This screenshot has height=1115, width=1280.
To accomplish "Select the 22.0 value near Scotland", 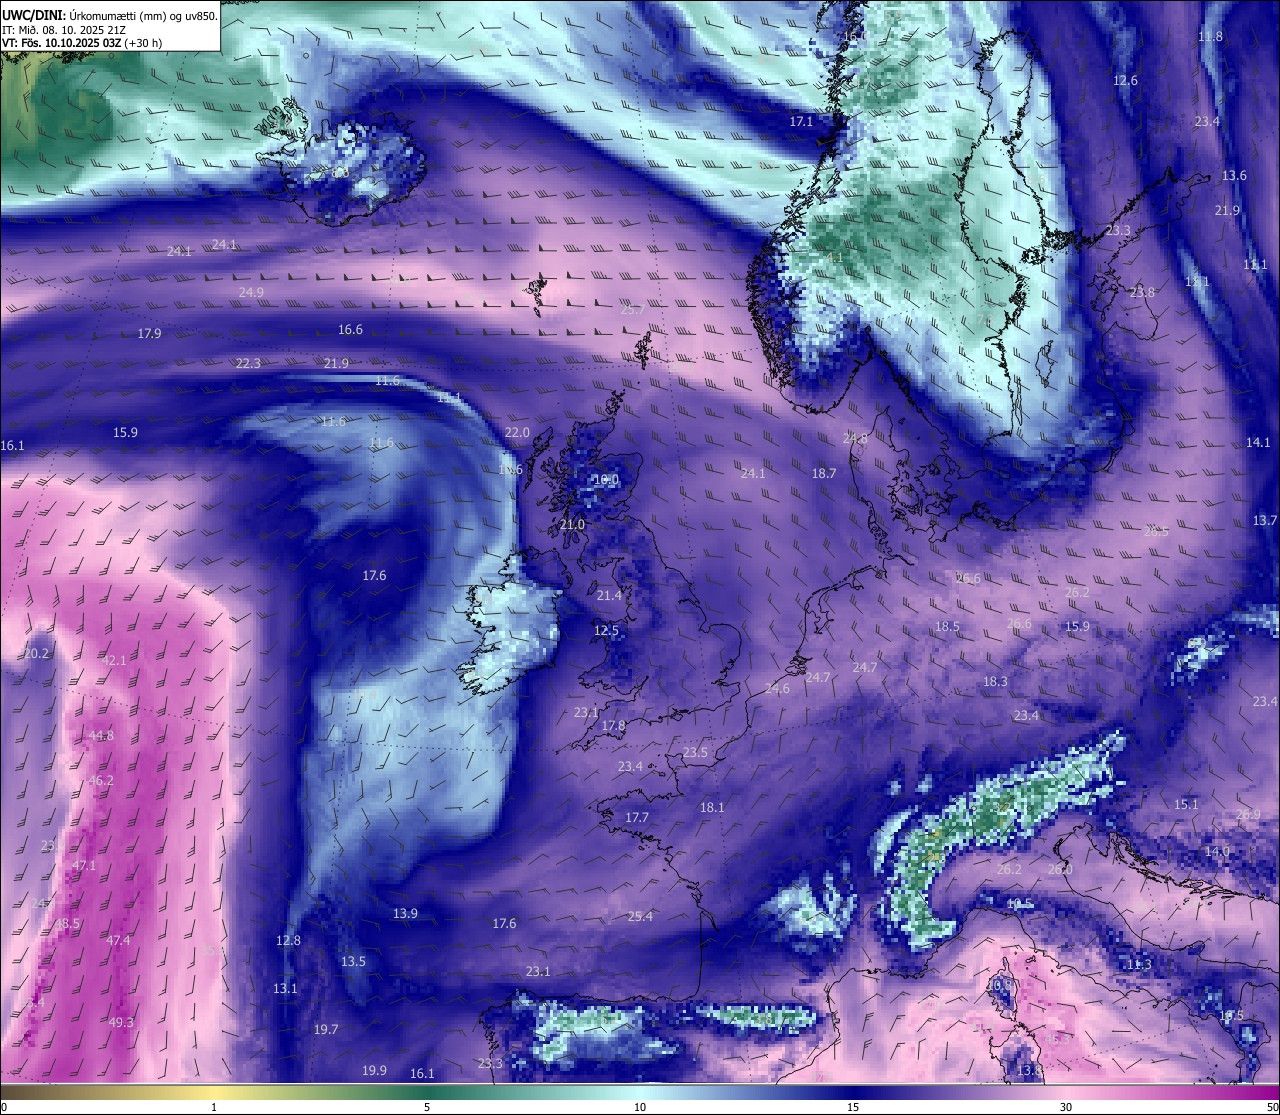I will coord(517,433).
